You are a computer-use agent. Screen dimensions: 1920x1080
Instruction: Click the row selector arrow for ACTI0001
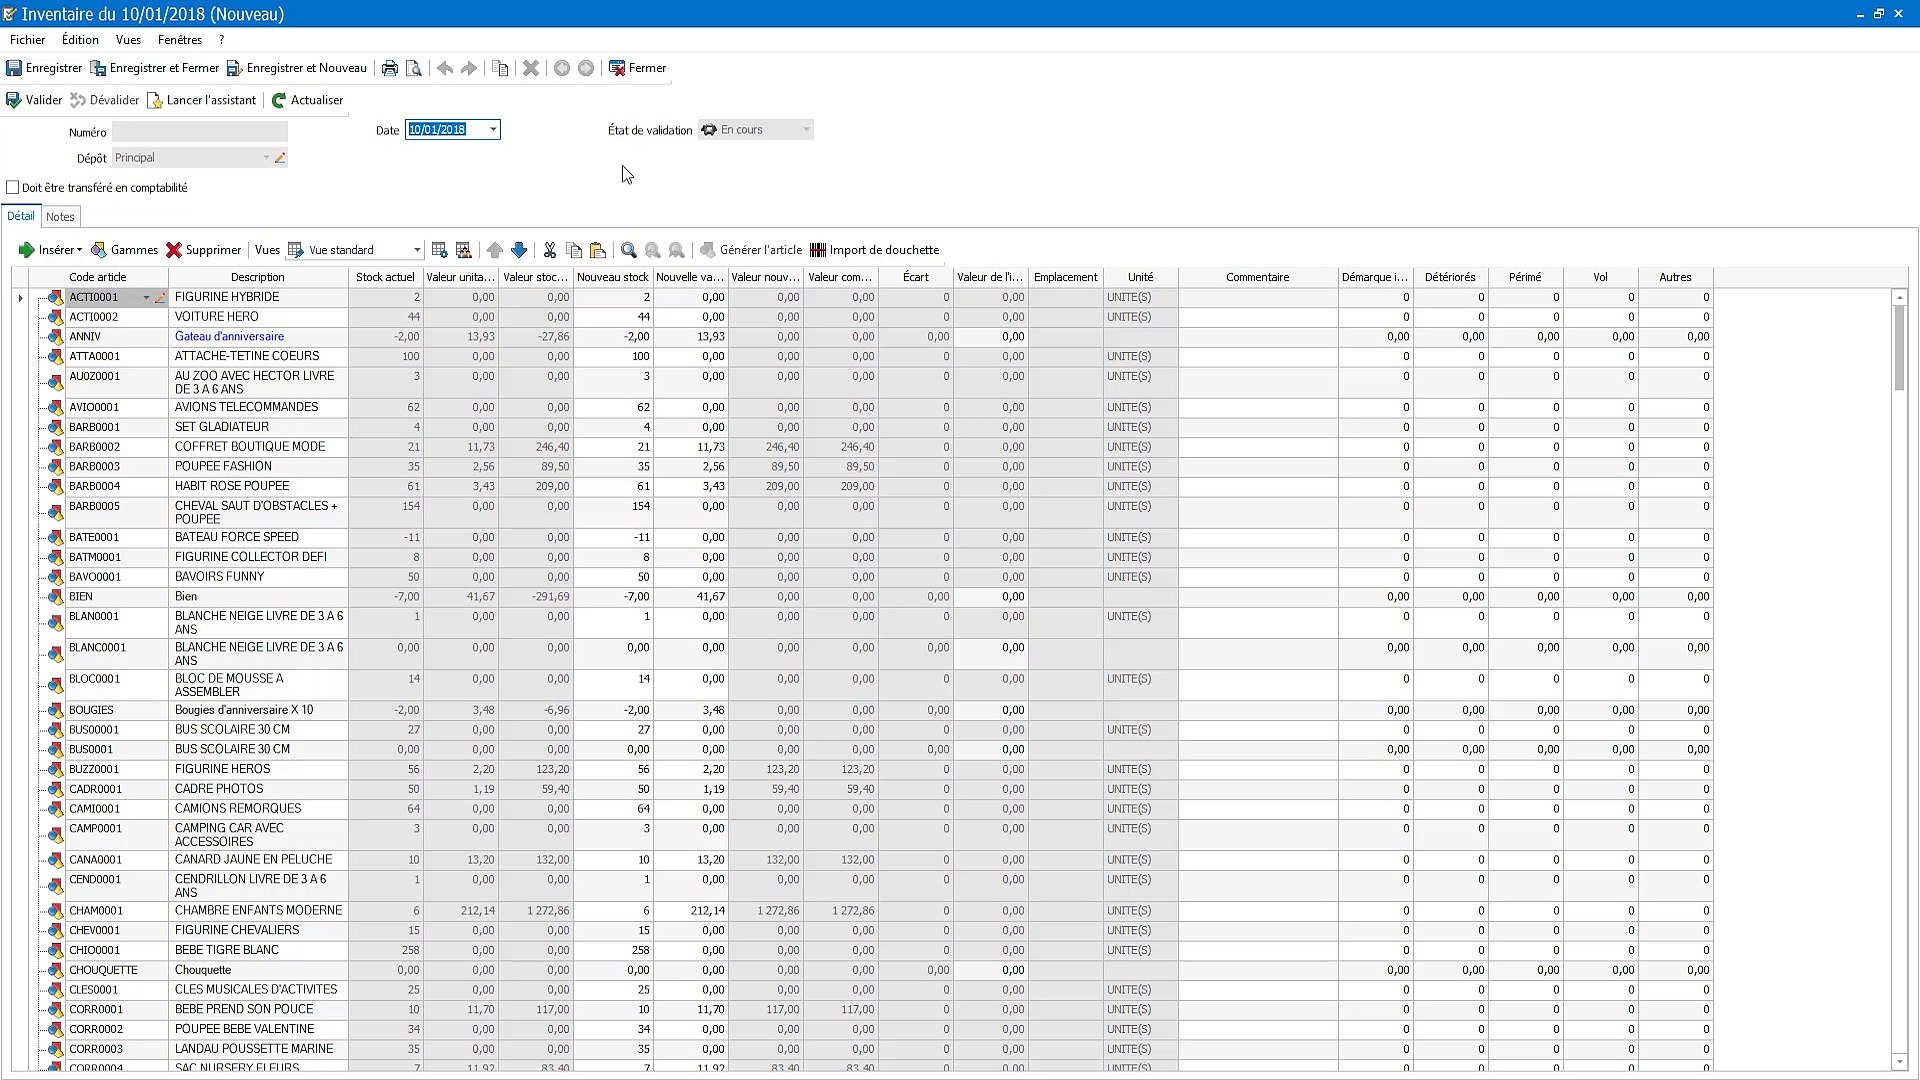[x=20, y=298]
